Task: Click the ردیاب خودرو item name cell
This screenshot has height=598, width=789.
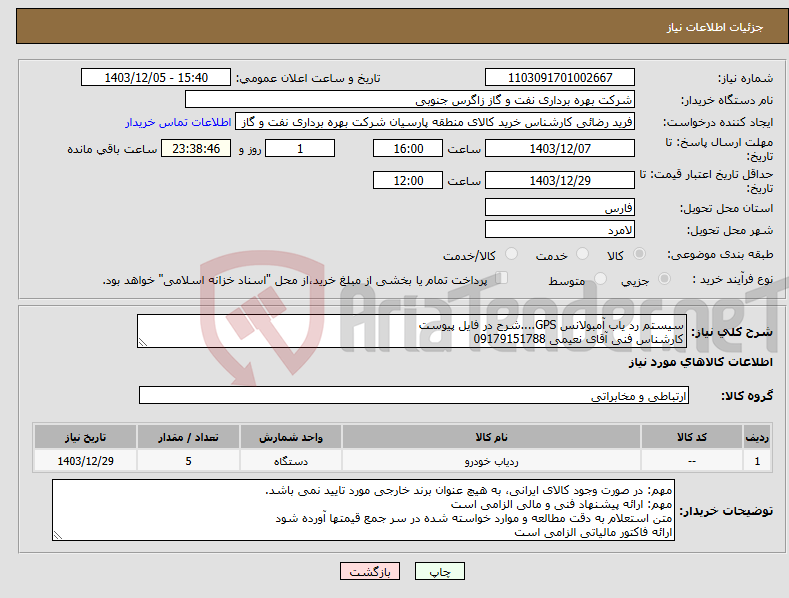Action: click(x=491, y=461)
